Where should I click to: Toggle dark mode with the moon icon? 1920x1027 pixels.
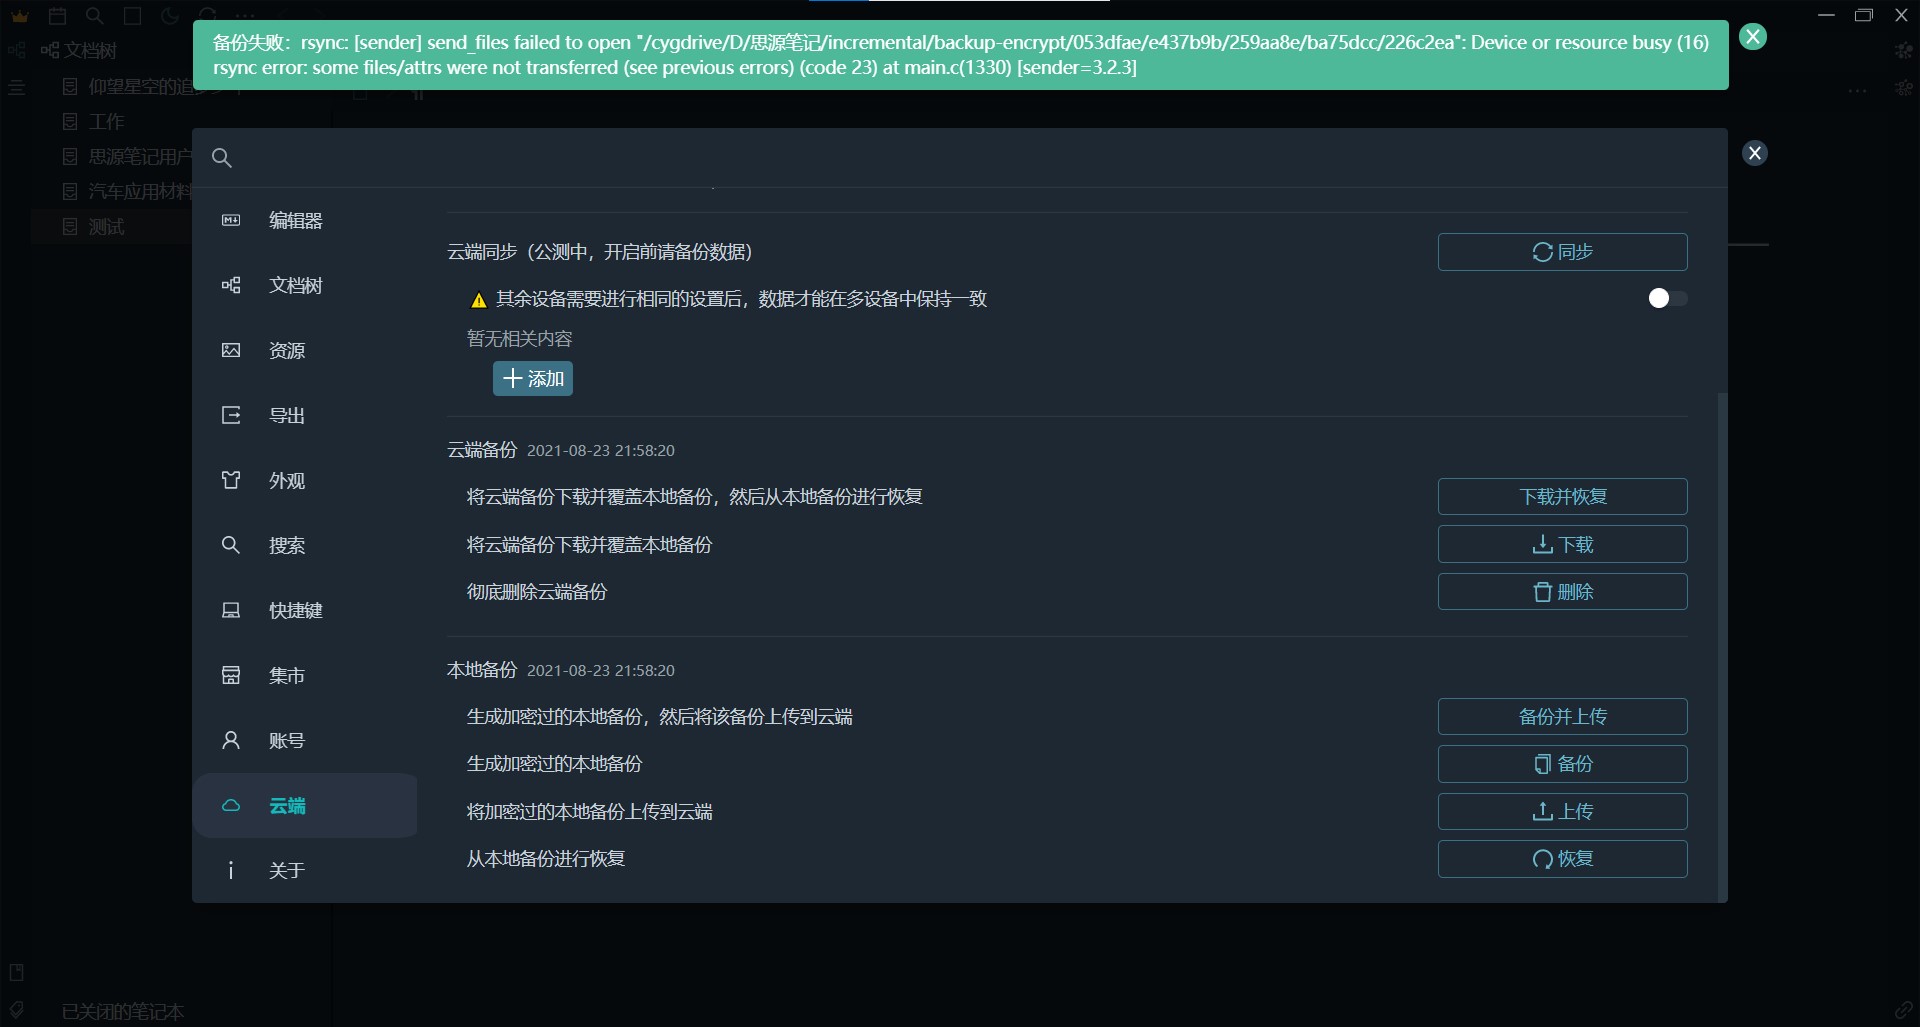coord(170,16)
